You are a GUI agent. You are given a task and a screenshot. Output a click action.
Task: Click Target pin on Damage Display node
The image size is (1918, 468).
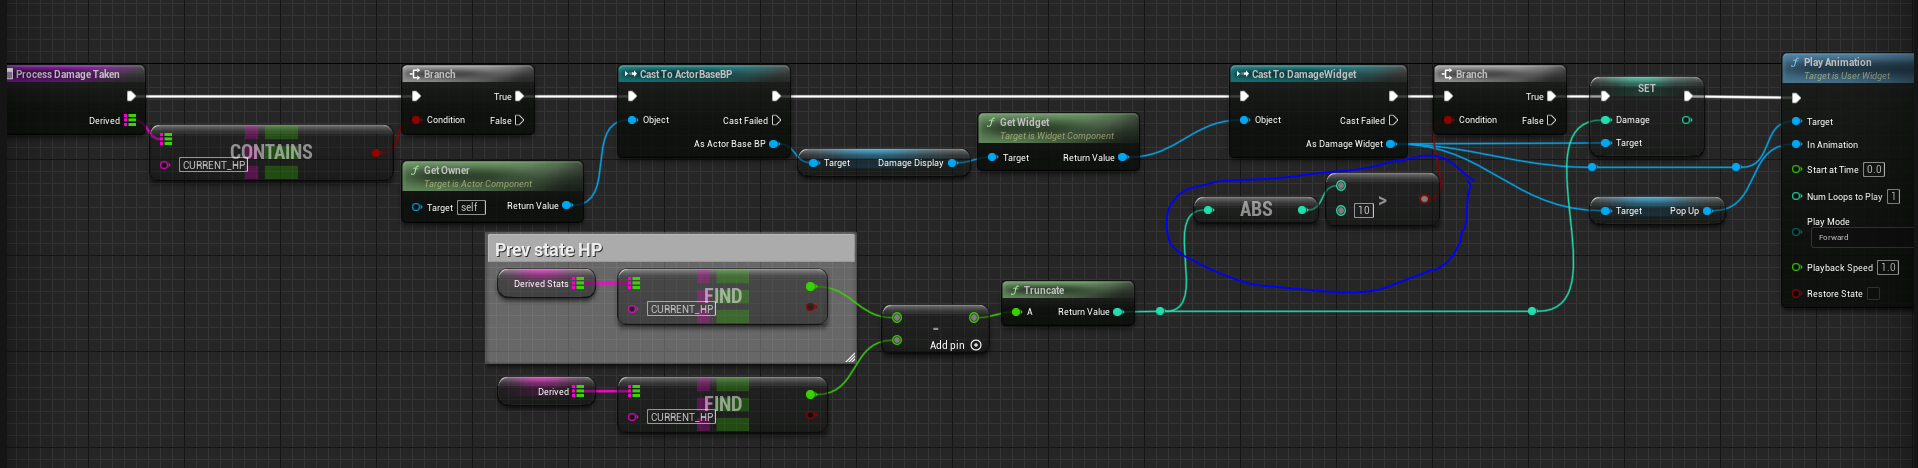point(814,163)
